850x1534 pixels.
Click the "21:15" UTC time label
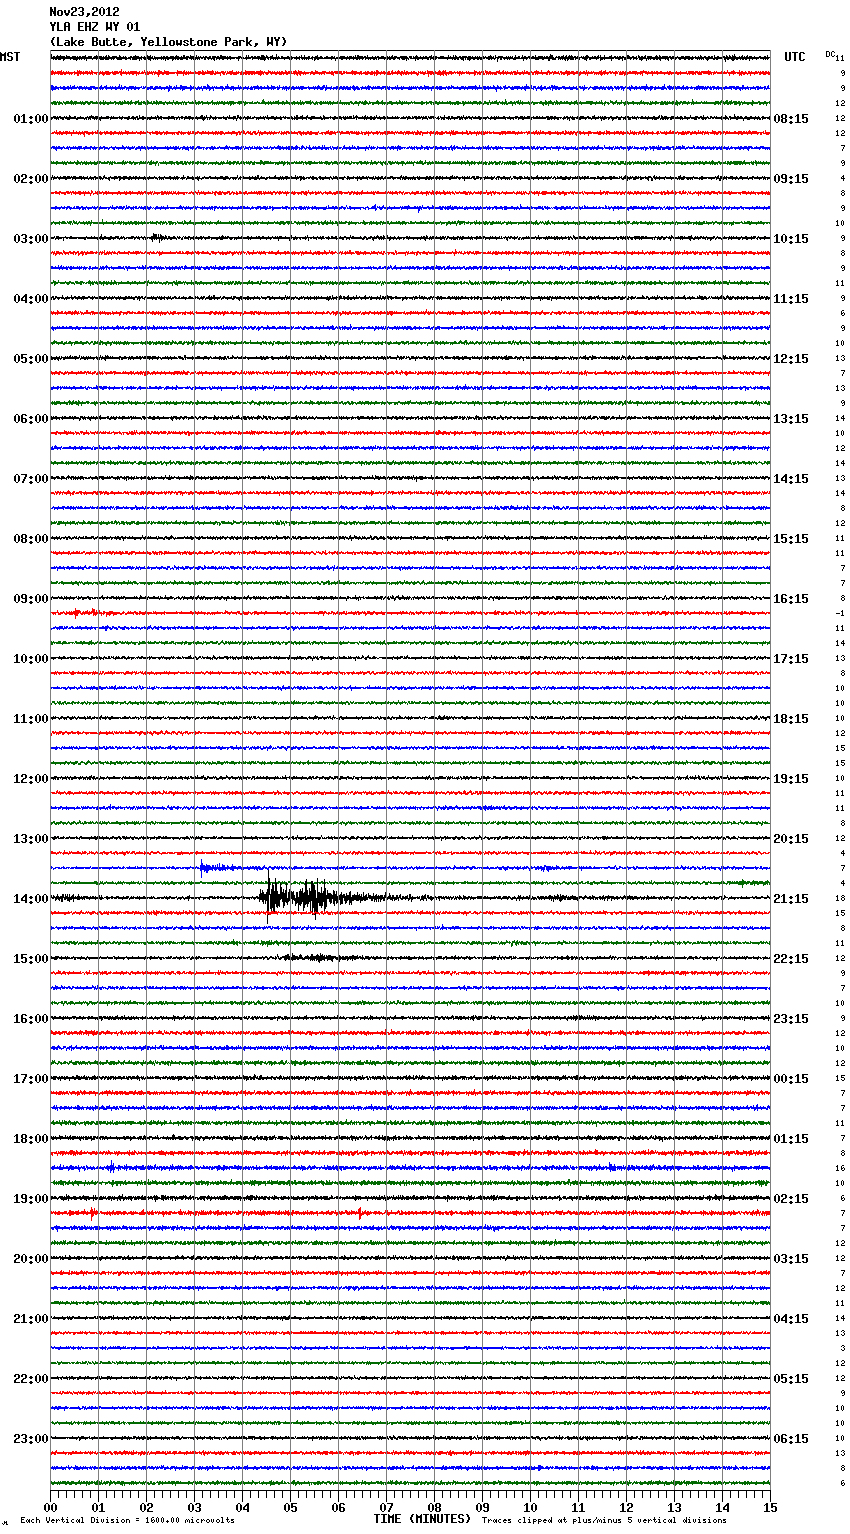[x=791, y=899]
